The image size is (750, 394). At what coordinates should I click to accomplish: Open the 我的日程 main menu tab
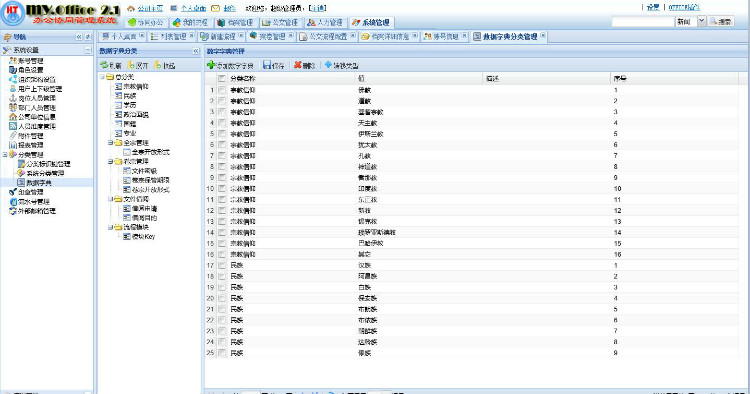tap(190, 22)
